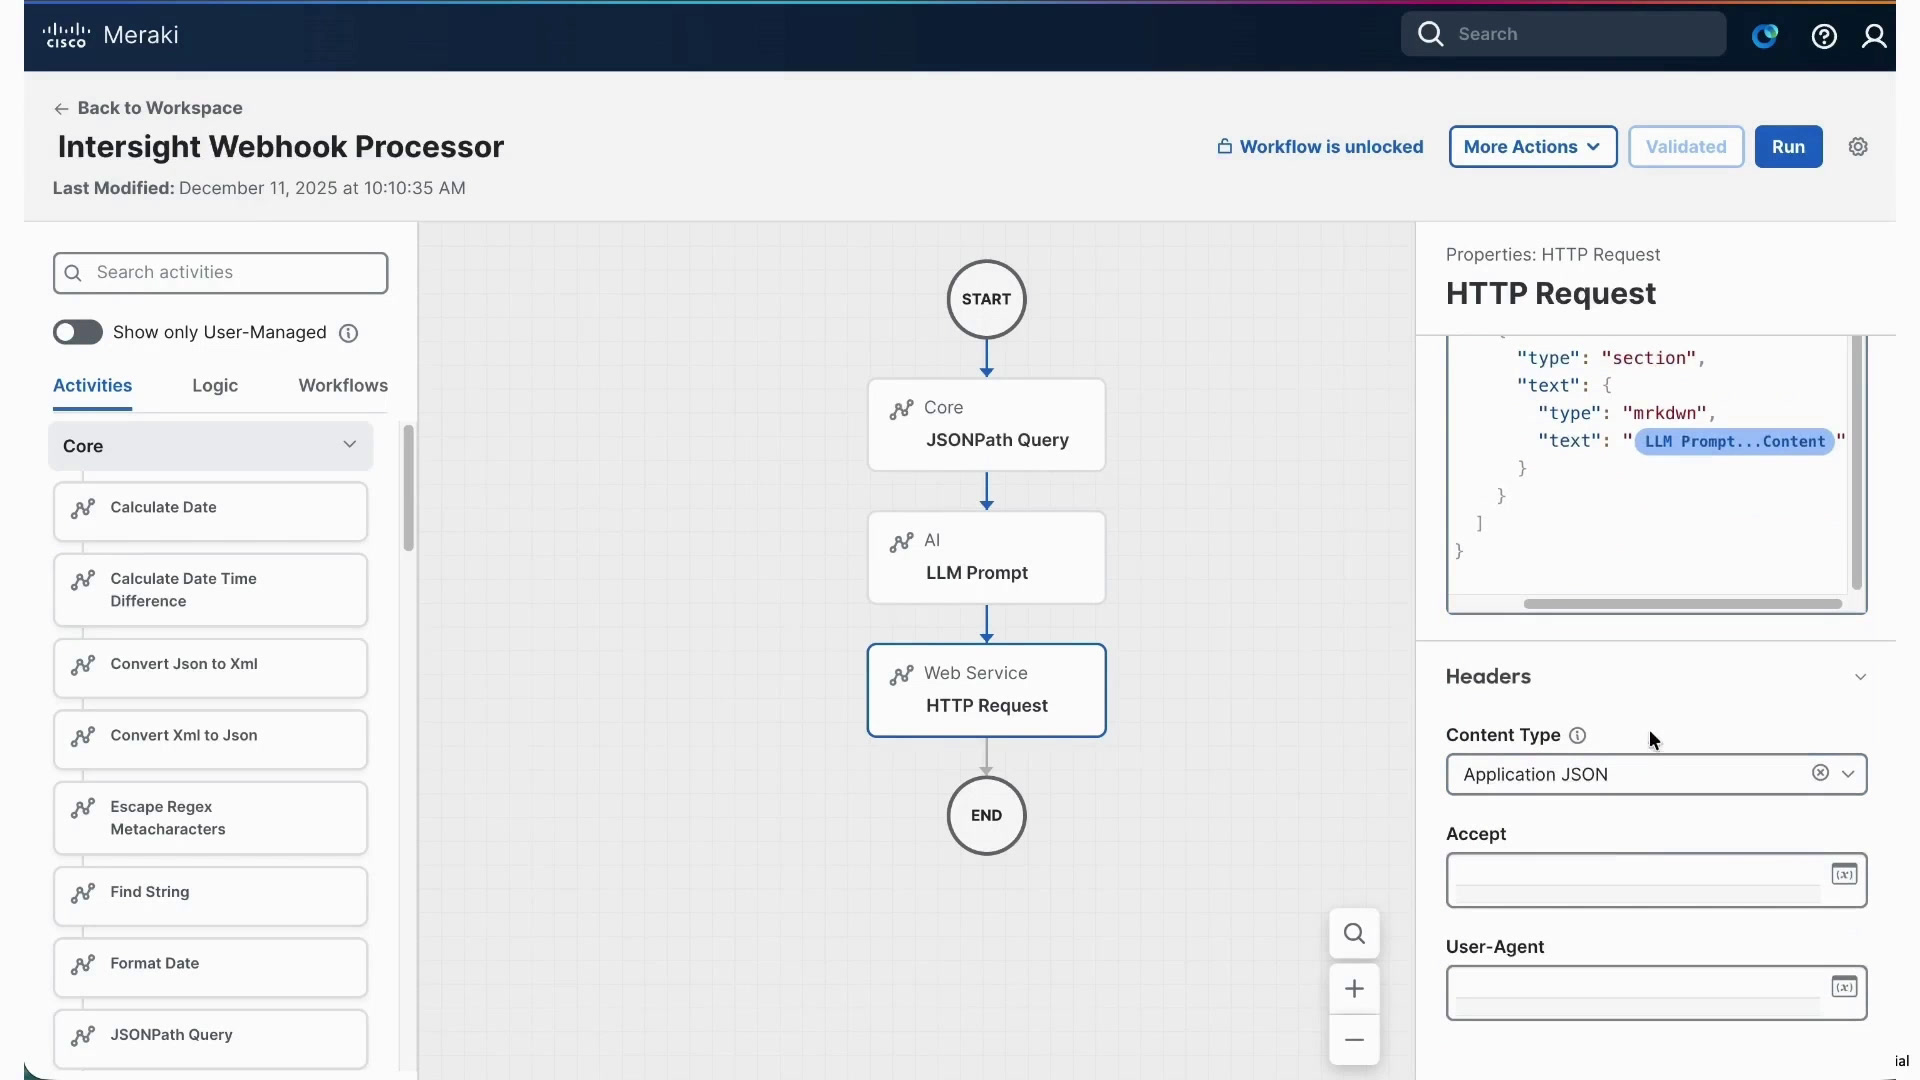The height and width of the screenshot is (1080, 1920).
Task: Open the More Actions dropdown
Action: pos(1532,147)
